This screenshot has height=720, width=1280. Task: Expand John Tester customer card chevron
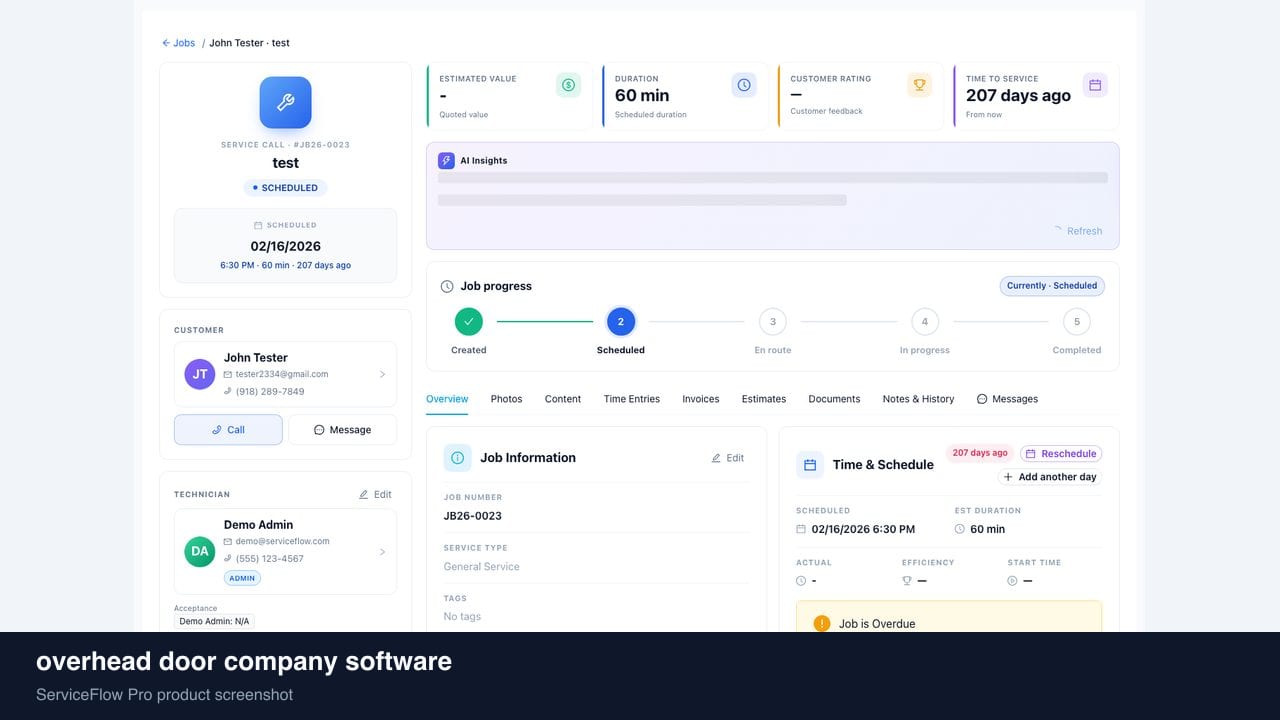[382, 374]
